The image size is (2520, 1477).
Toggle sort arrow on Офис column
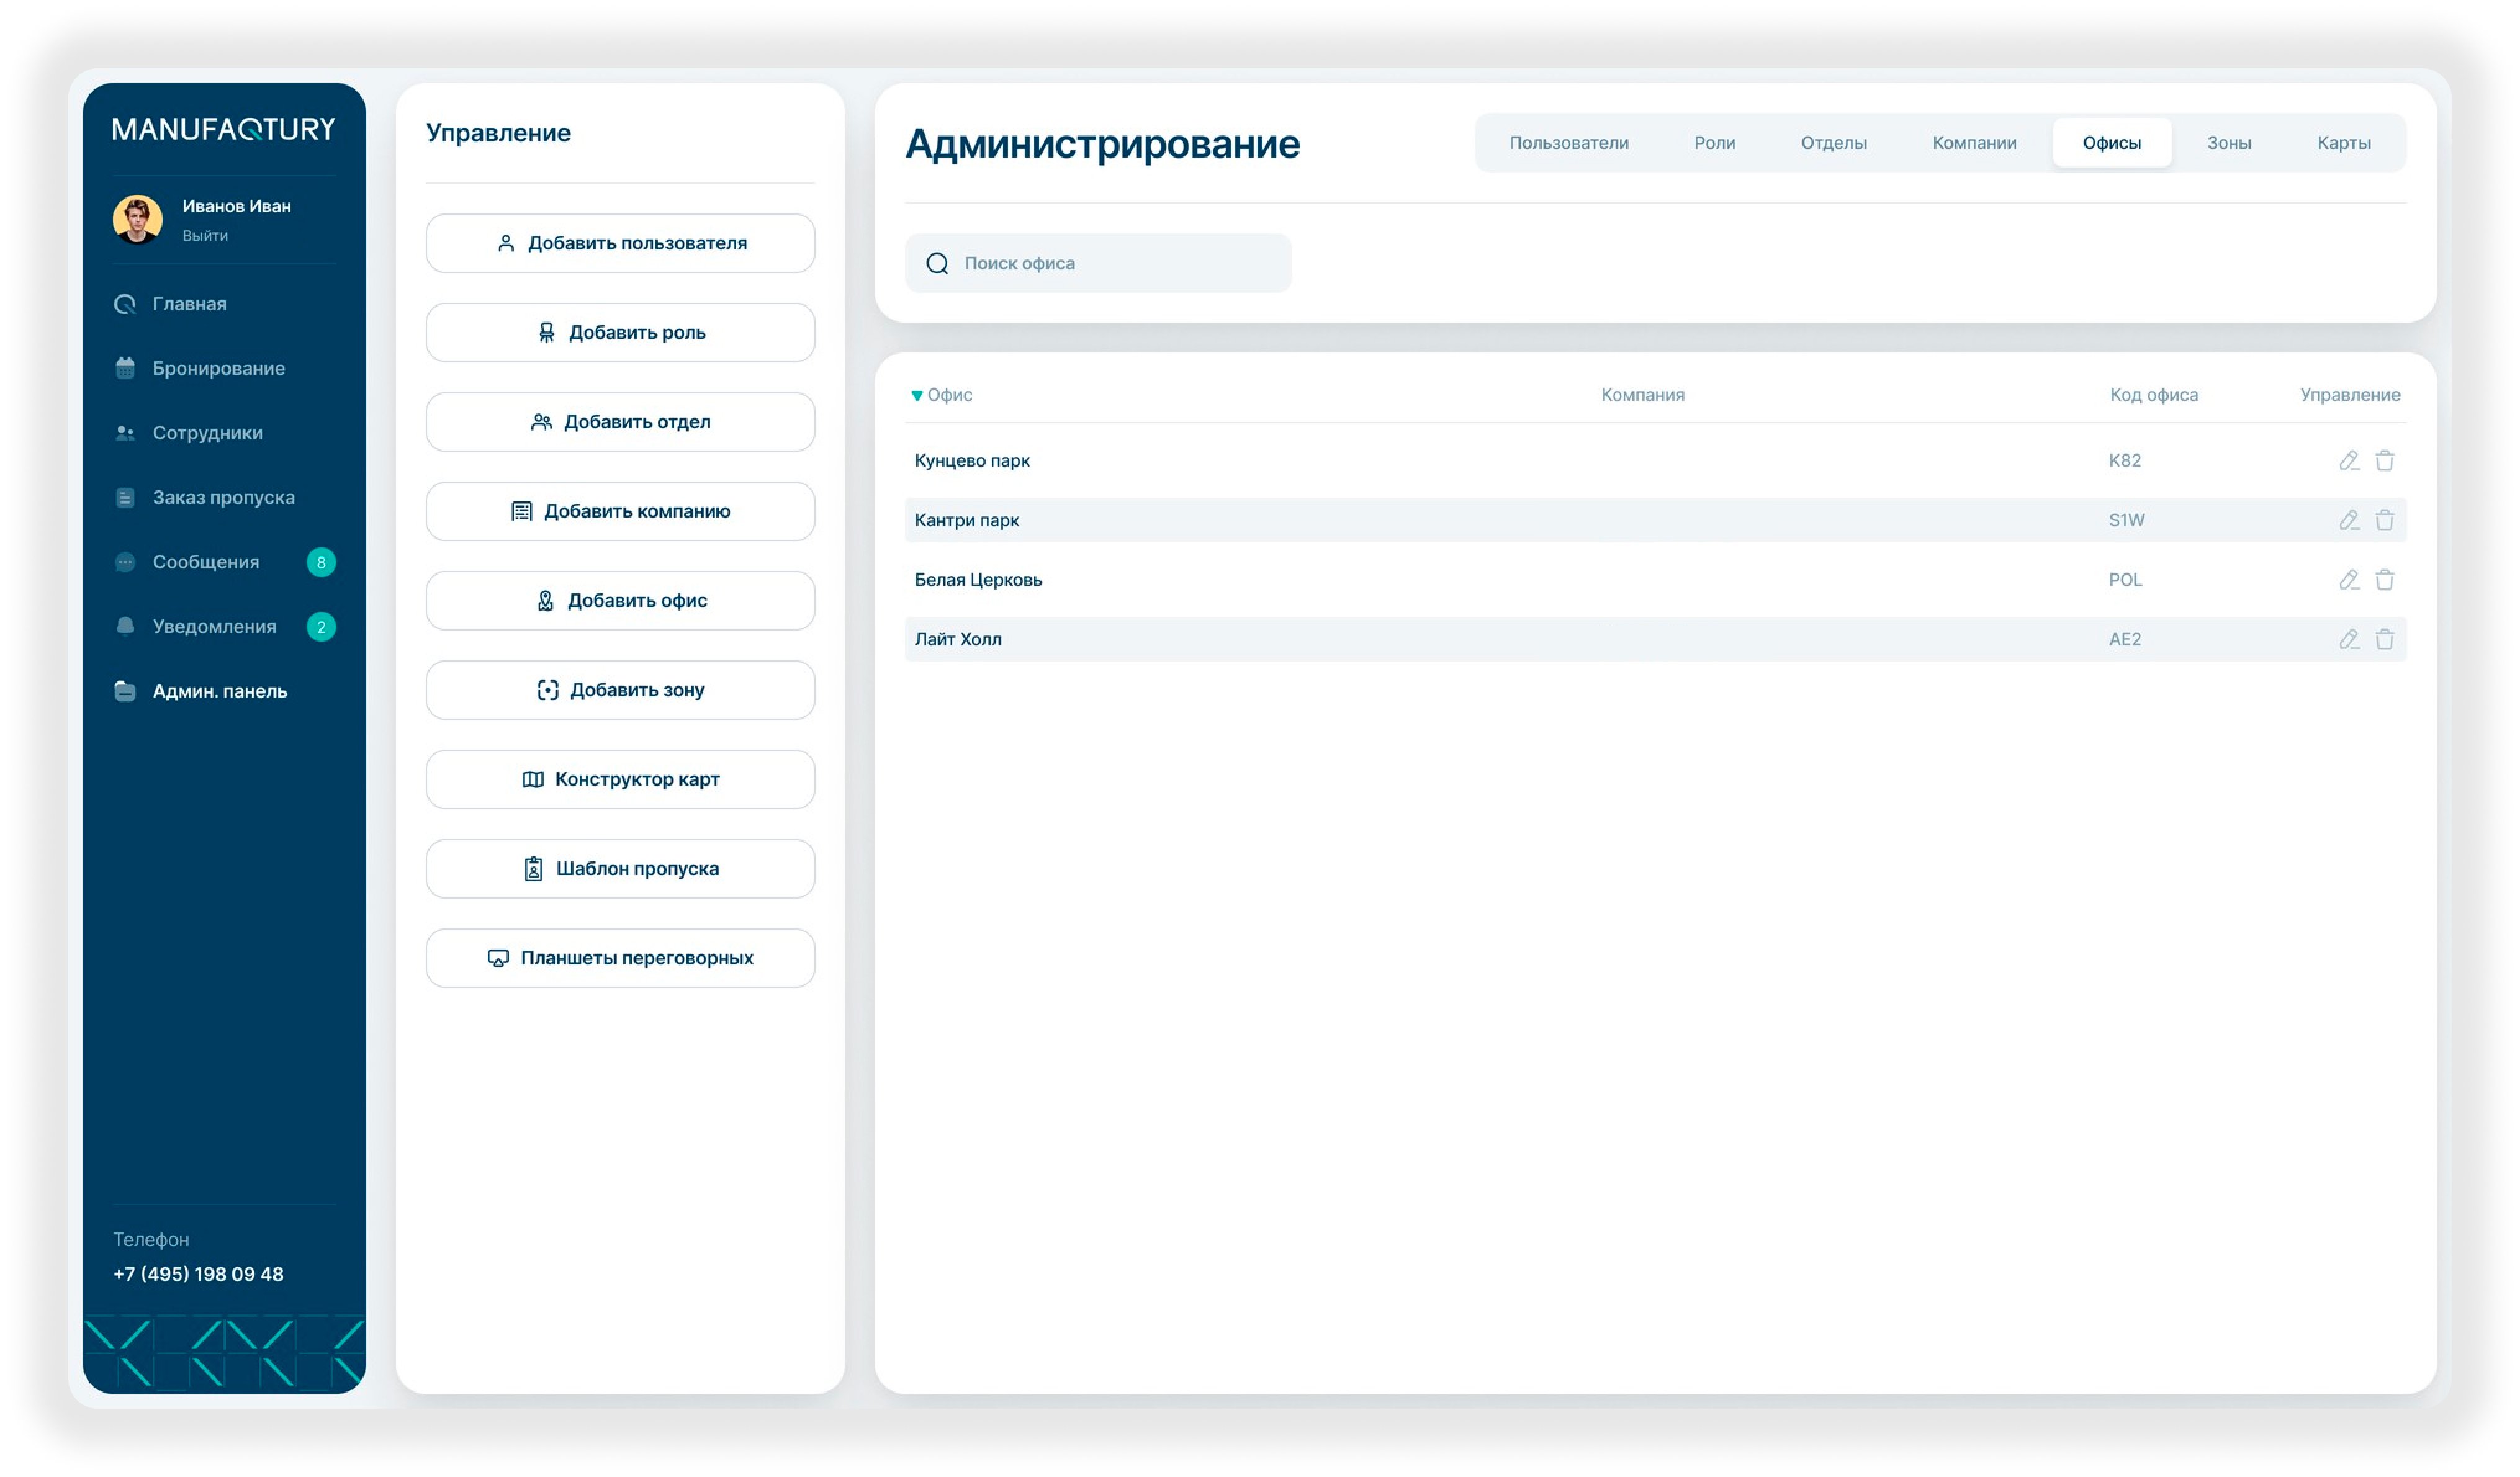click(x=917, y=396)
